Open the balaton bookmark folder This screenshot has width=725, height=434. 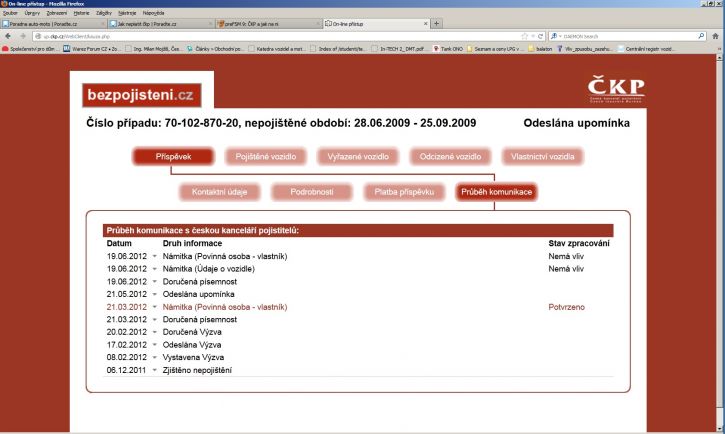click(540, 49)
